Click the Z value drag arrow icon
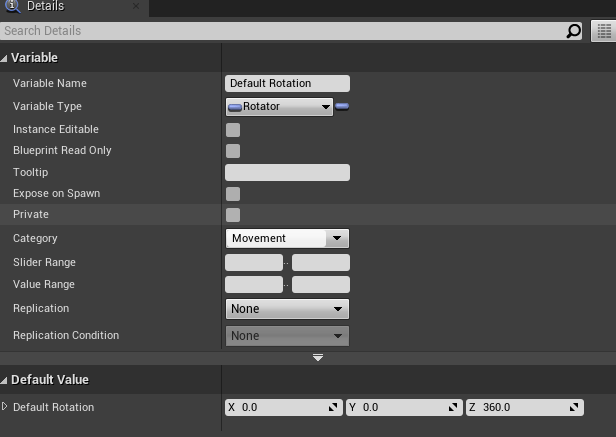Screen dimensions: 616x437 coord(575,408)
